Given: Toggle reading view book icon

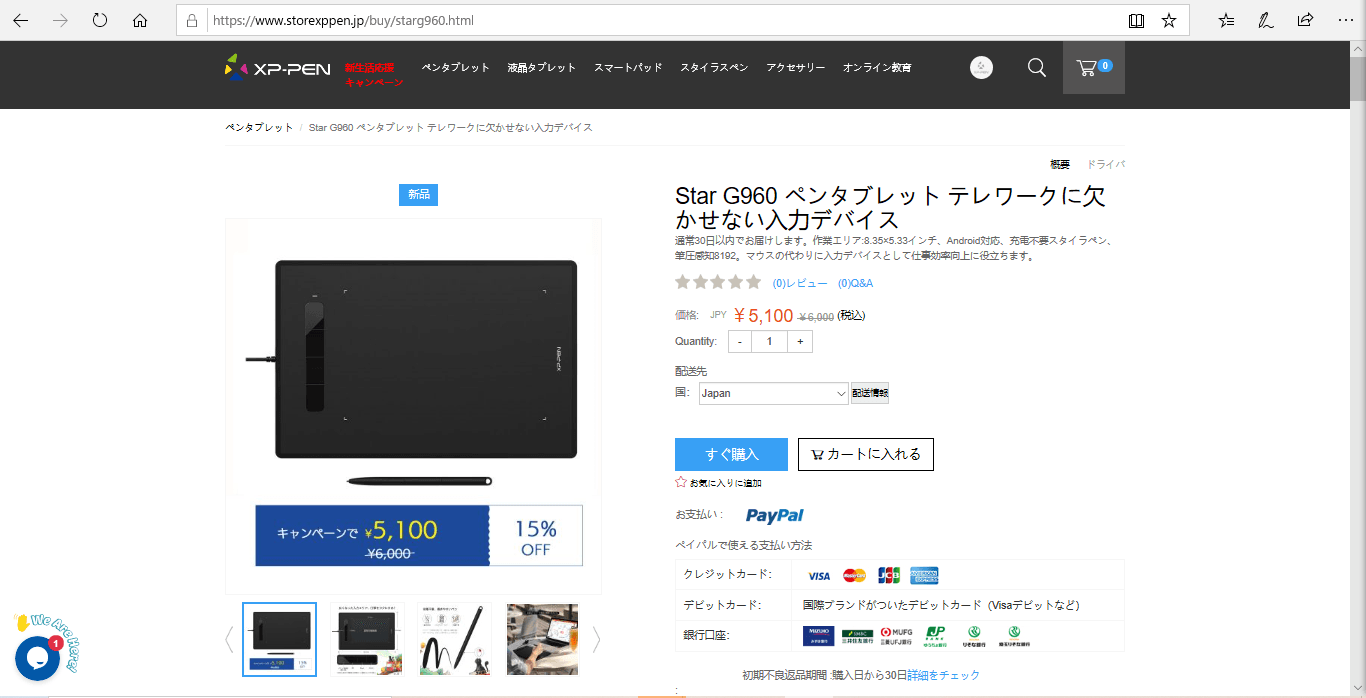Looking at the screenshot, I should [1136, 20].
